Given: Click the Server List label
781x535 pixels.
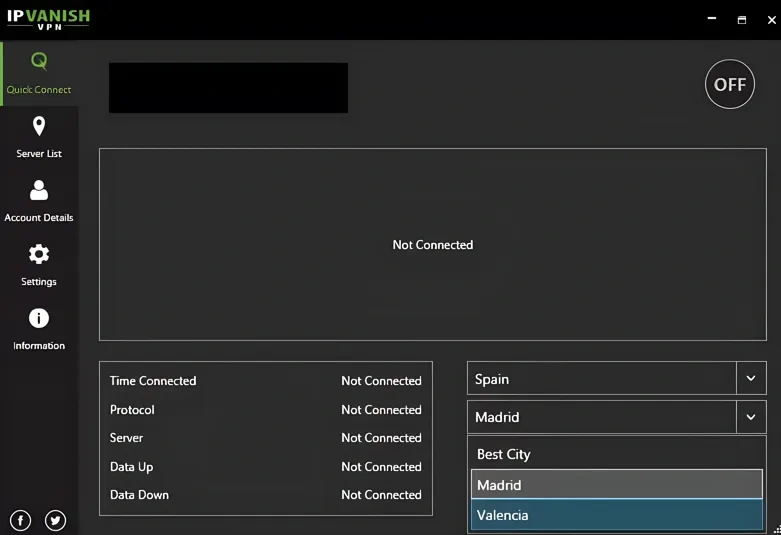Looking at the screenshot, I should click(x=39, y=153).
